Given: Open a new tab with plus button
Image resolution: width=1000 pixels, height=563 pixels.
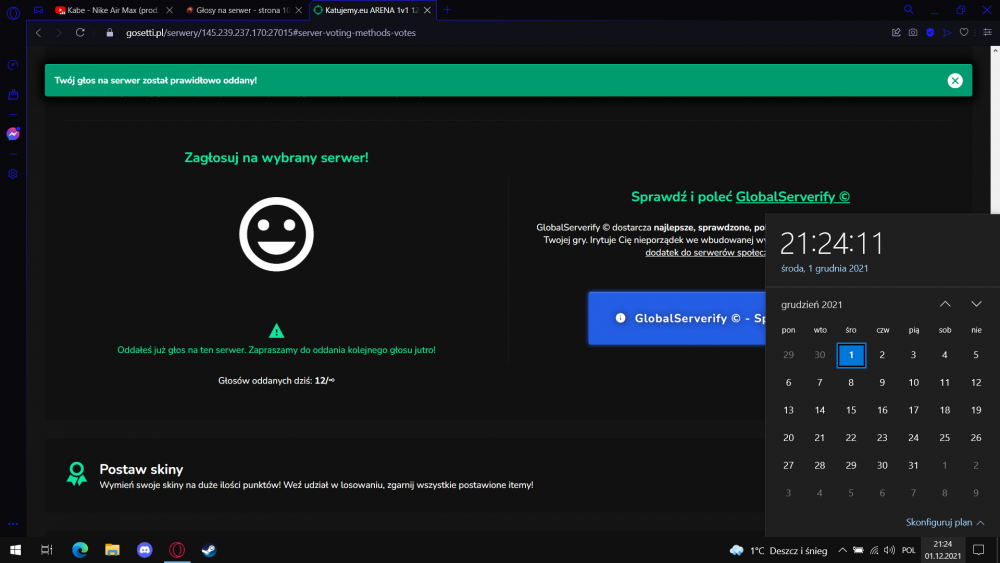Looking at the screenshot, I should 447,10.
